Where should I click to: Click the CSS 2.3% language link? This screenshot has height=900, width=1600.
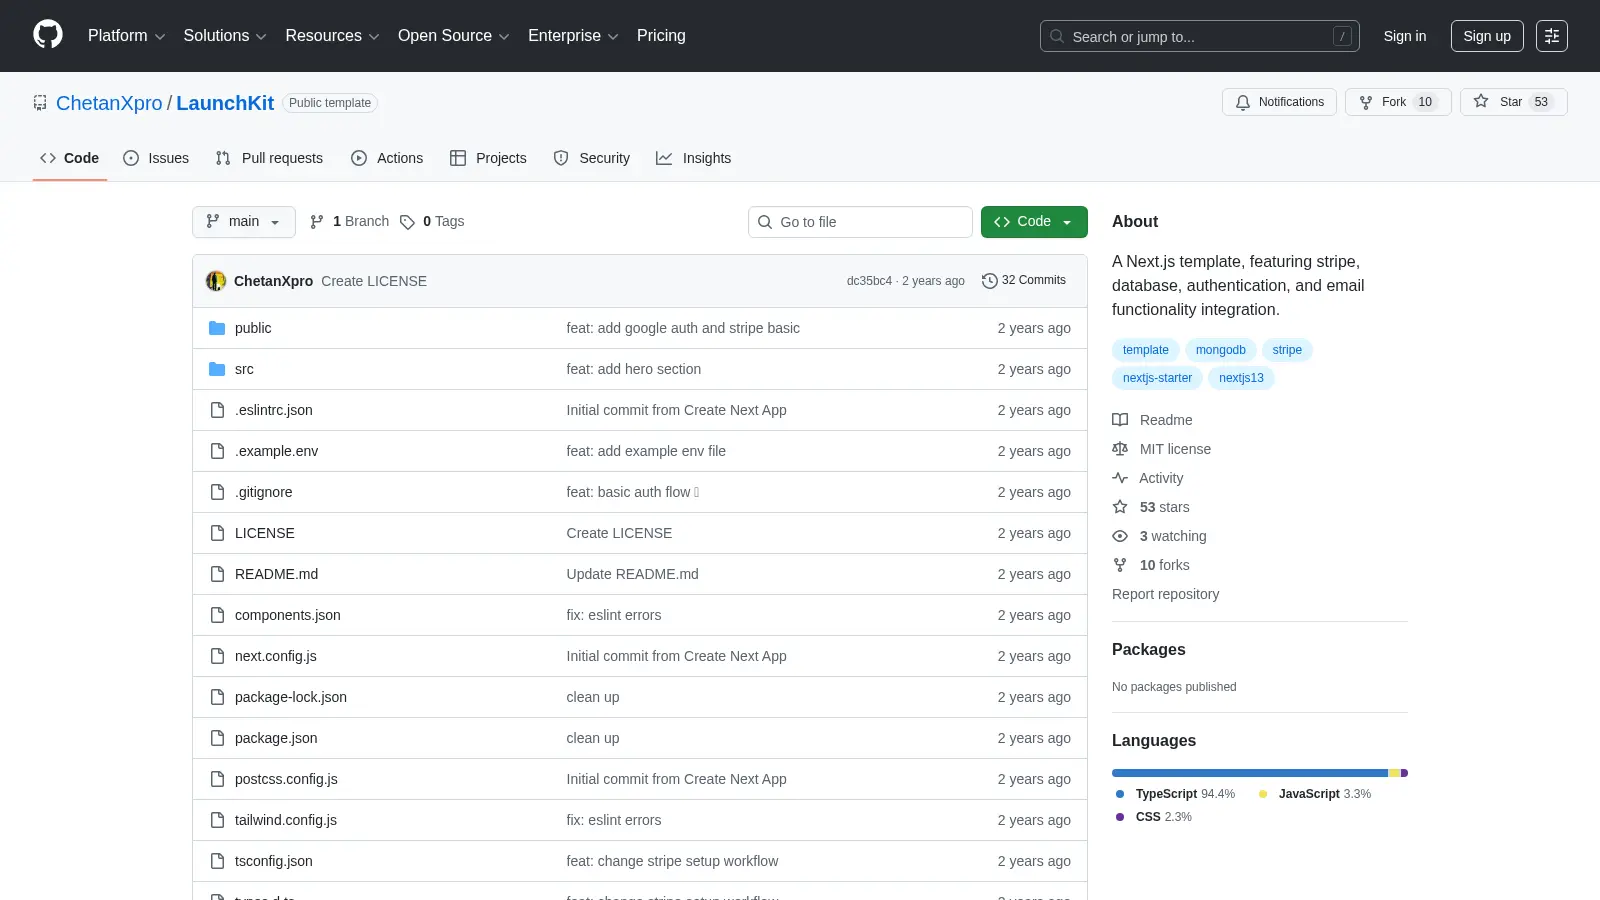coord(1153,817)
